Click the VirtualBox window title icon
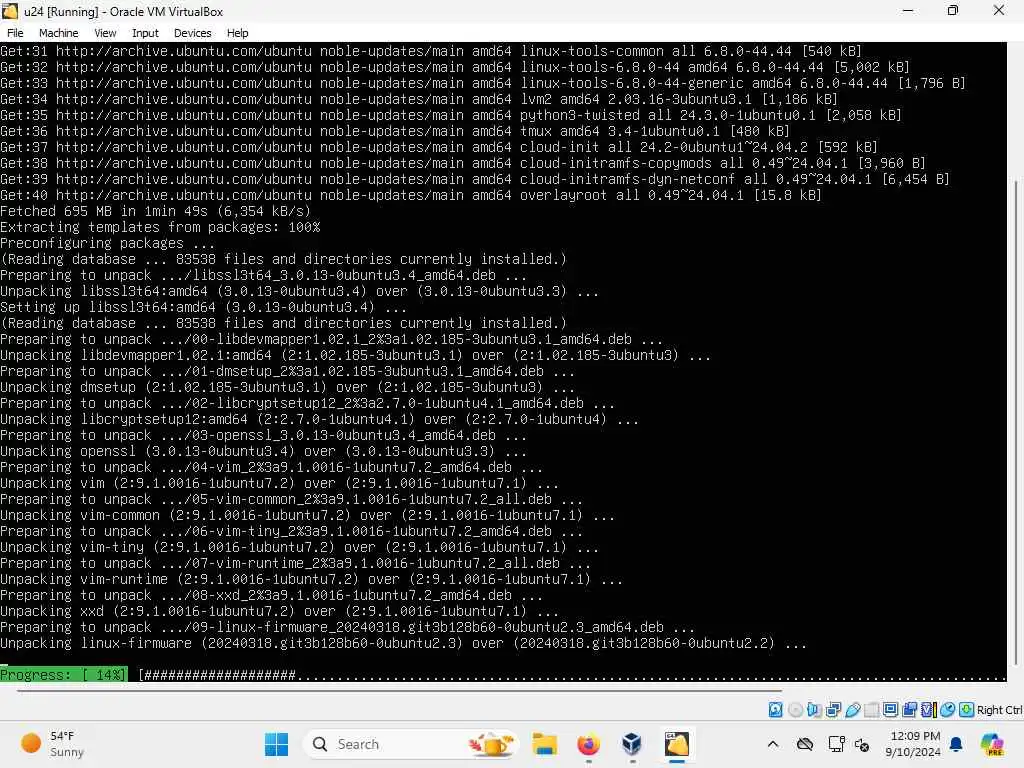Image resolution: width=1024 pixels, height=768 pixels. pyautogui.click(x=10, y=11)
